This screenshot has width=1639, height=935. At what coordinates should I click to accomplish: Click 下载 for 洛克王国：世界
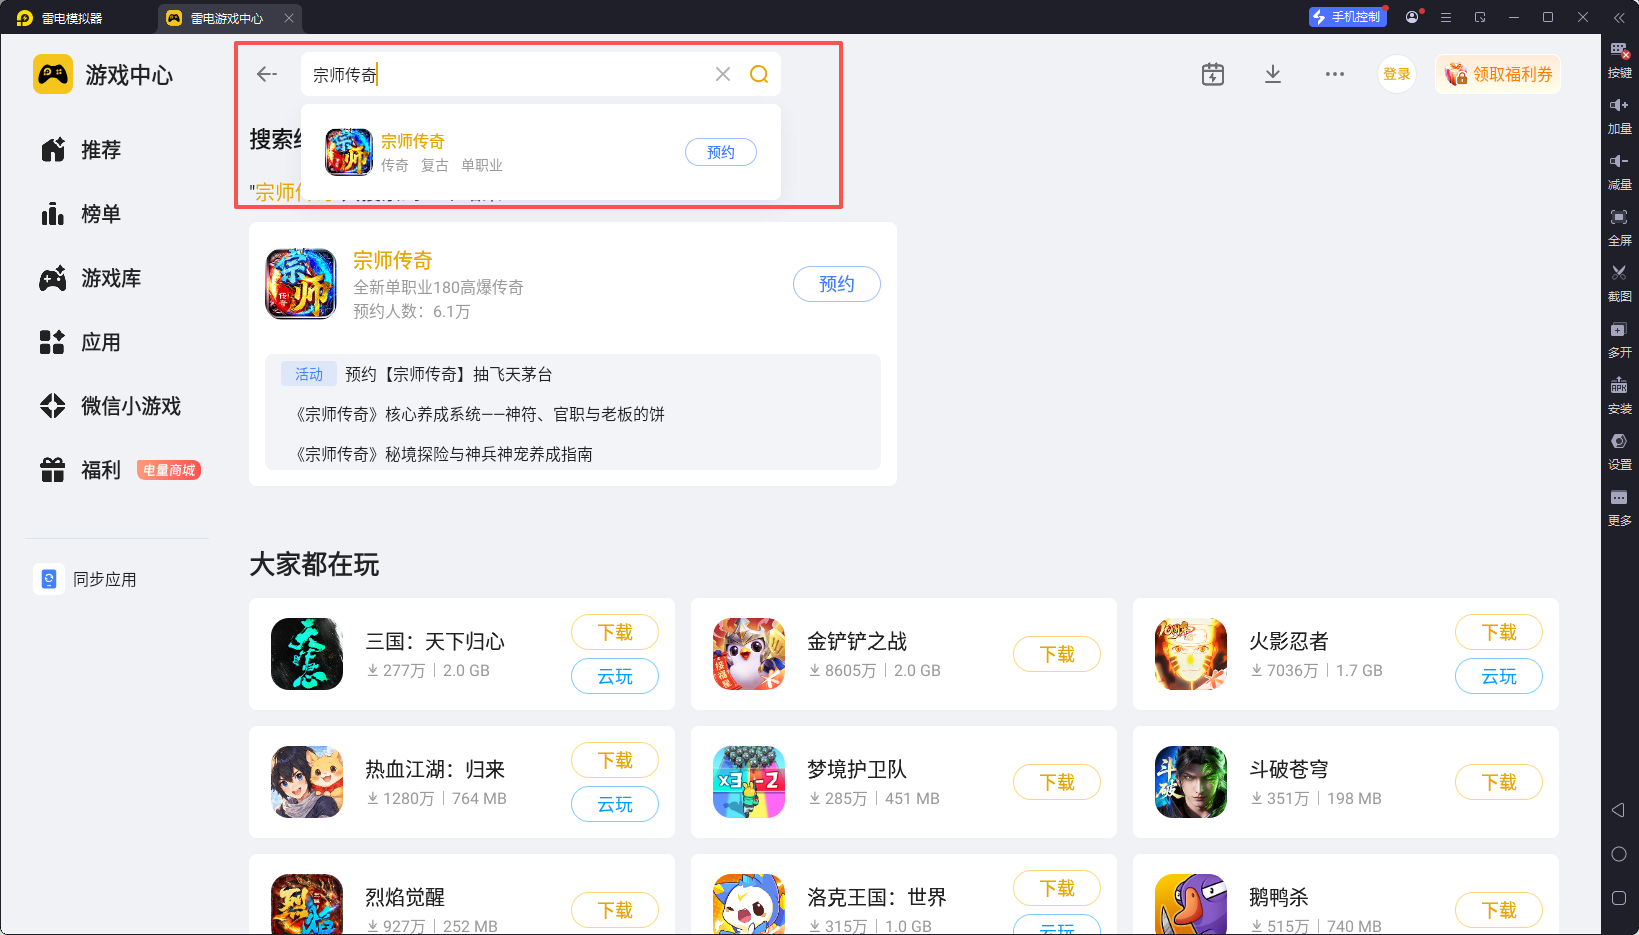pyautogui.click(x=1057, y=888)
